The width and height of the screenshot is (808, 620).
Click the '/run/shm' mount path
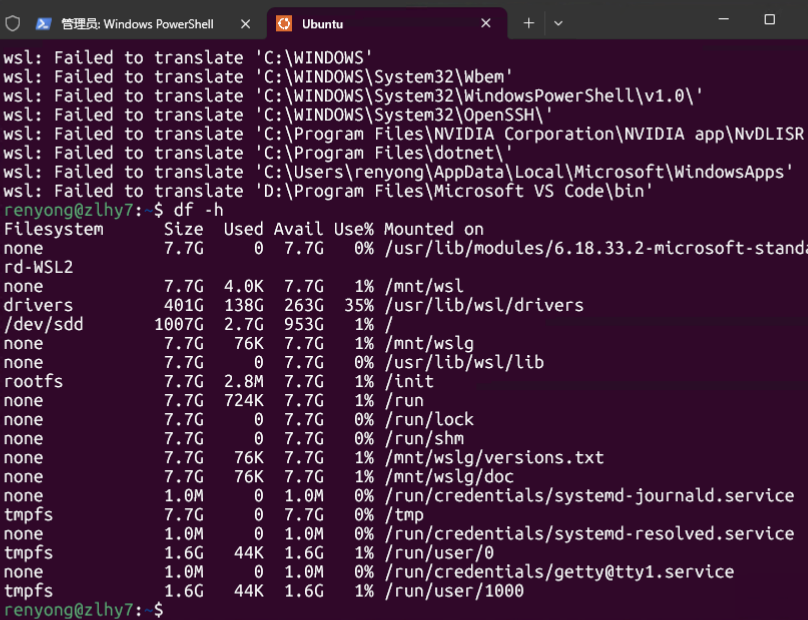[424, 439]
